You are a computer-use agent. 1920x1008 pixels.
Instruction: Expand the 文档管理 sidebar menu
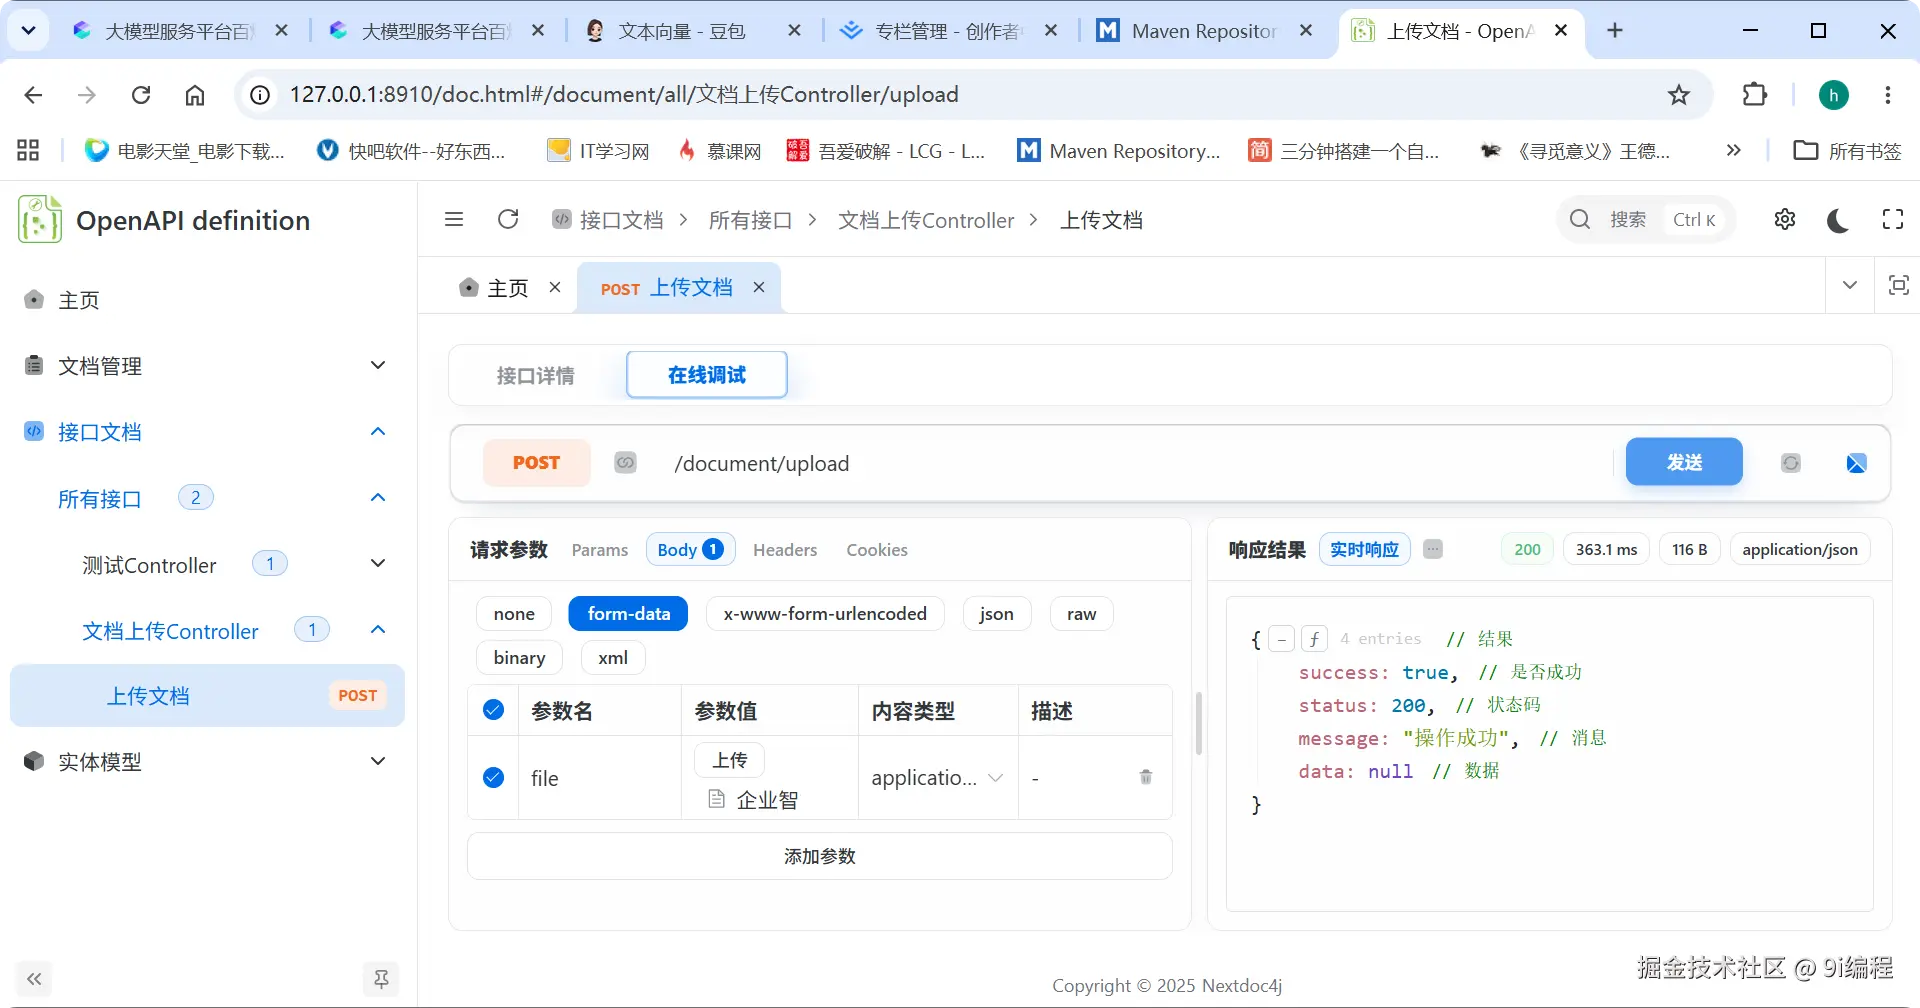(x=205, y=366)
